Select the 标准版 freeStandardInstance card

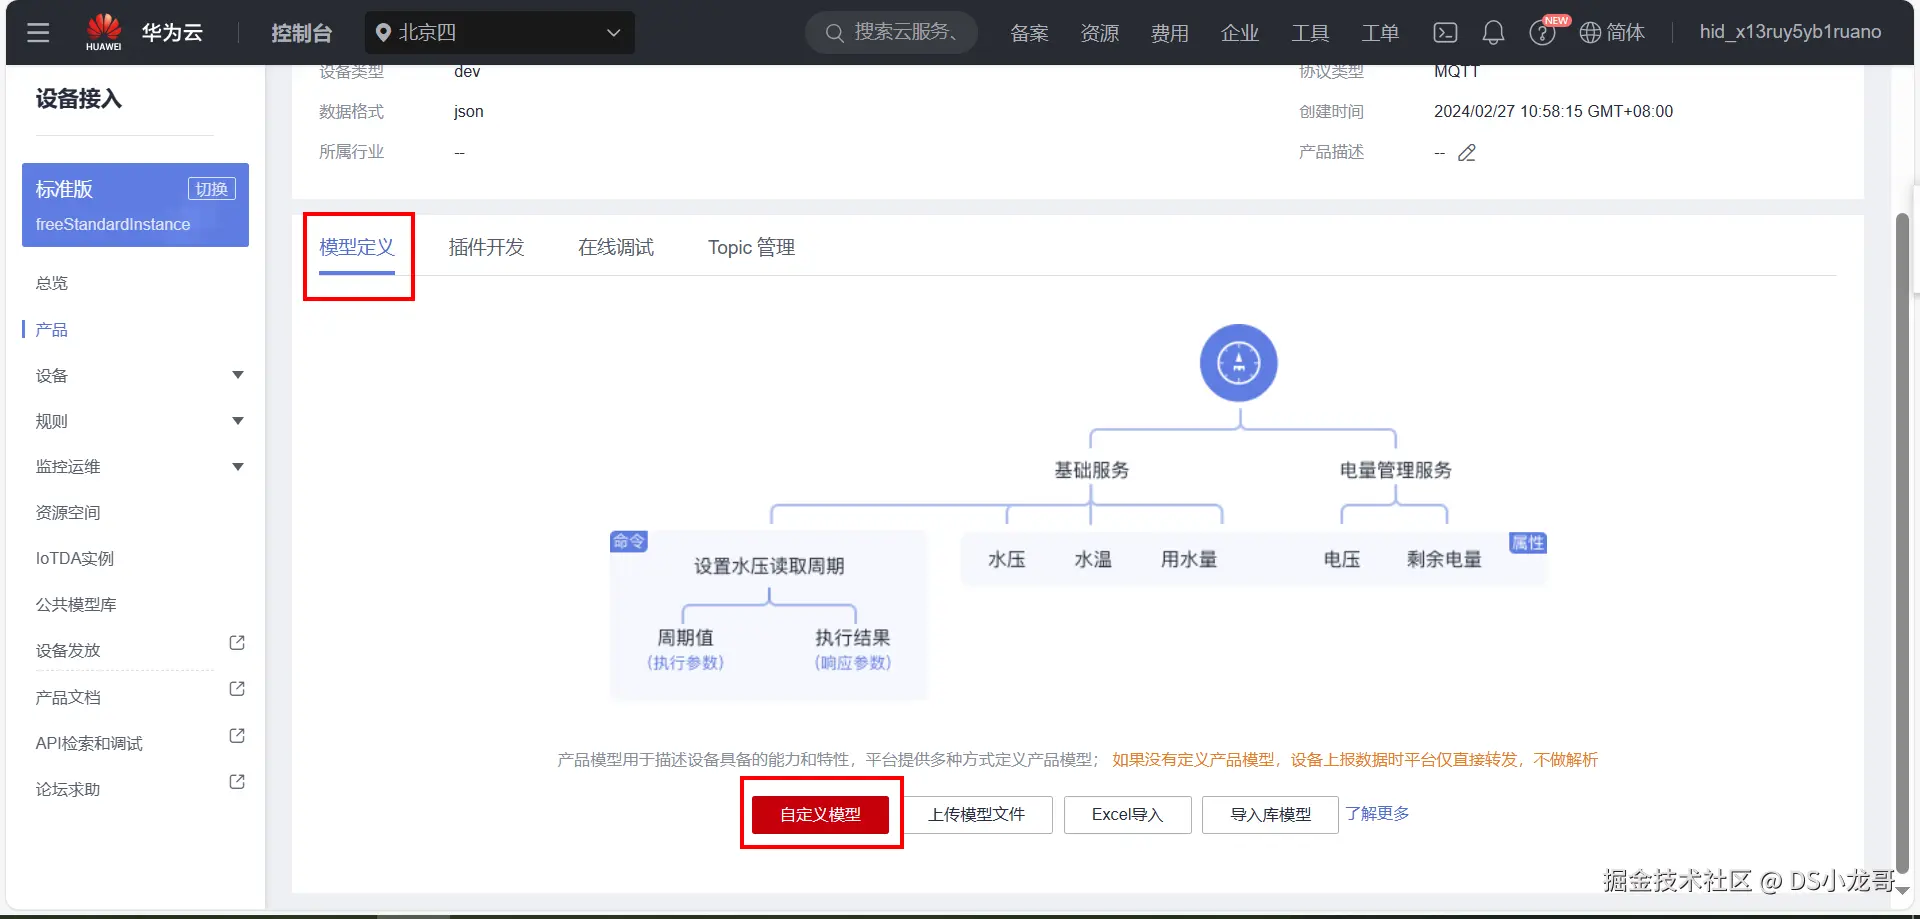click(135, 205)
